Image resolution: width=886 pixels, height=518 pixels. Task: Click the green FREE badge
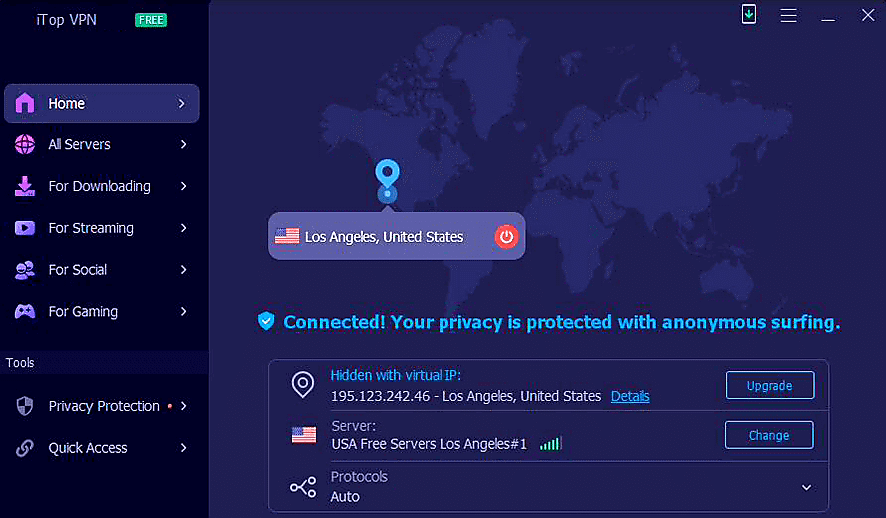[x=151, y=20]
